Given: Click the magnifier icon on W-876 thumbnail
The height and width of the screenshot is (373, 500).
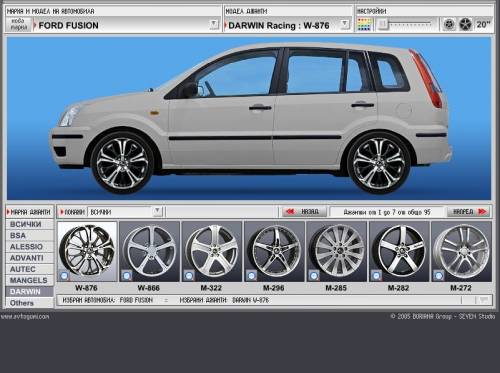Looking at the screenshot, I should click(x=64, y=276).
